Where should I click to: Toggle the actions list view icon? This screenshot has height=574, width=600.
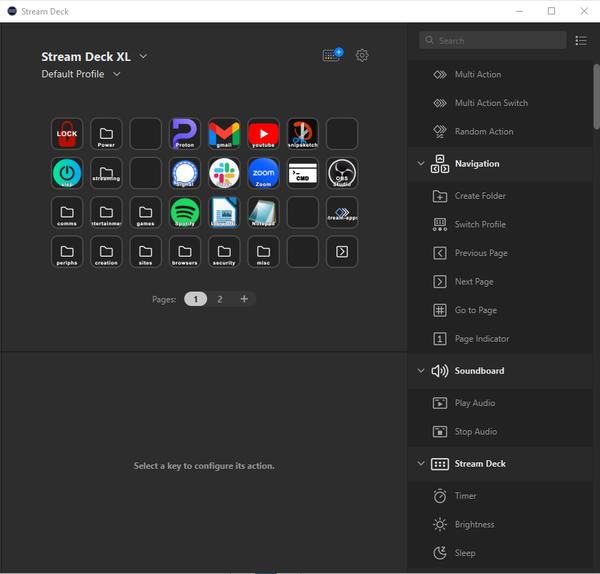[582, 41]
